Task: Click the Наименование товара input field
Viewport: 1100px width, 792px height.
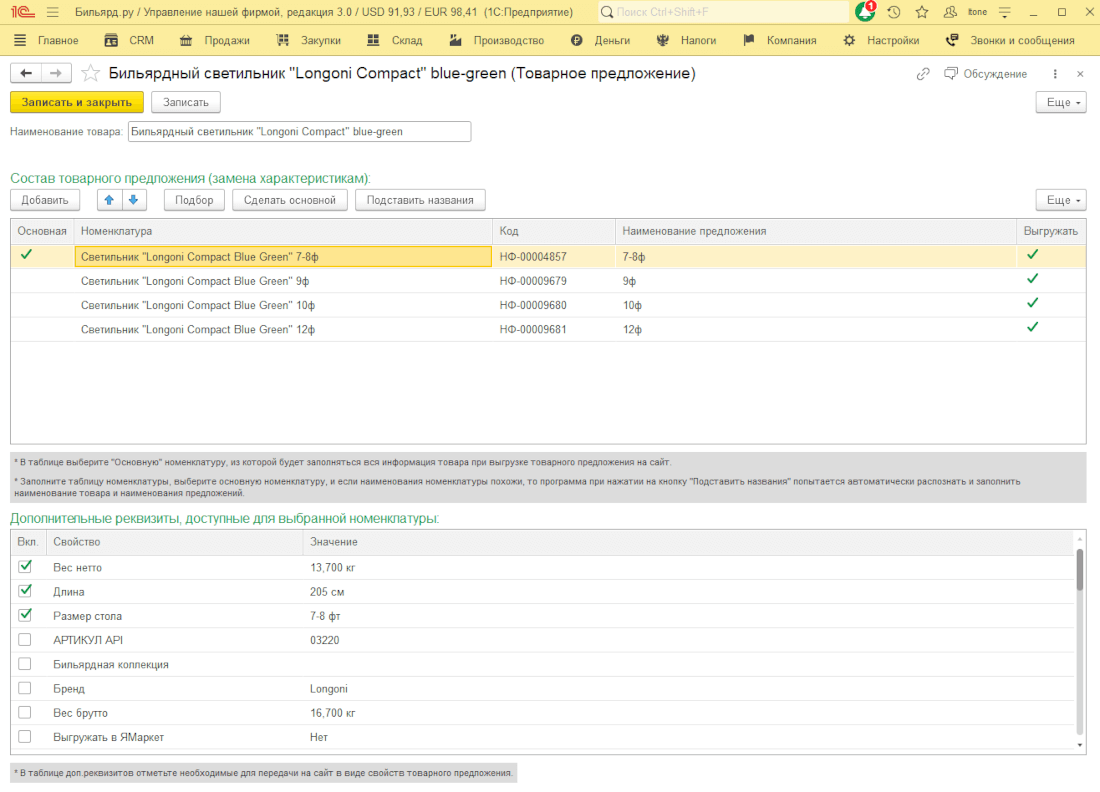Action: pyautogui.click(x=299, y=131)
